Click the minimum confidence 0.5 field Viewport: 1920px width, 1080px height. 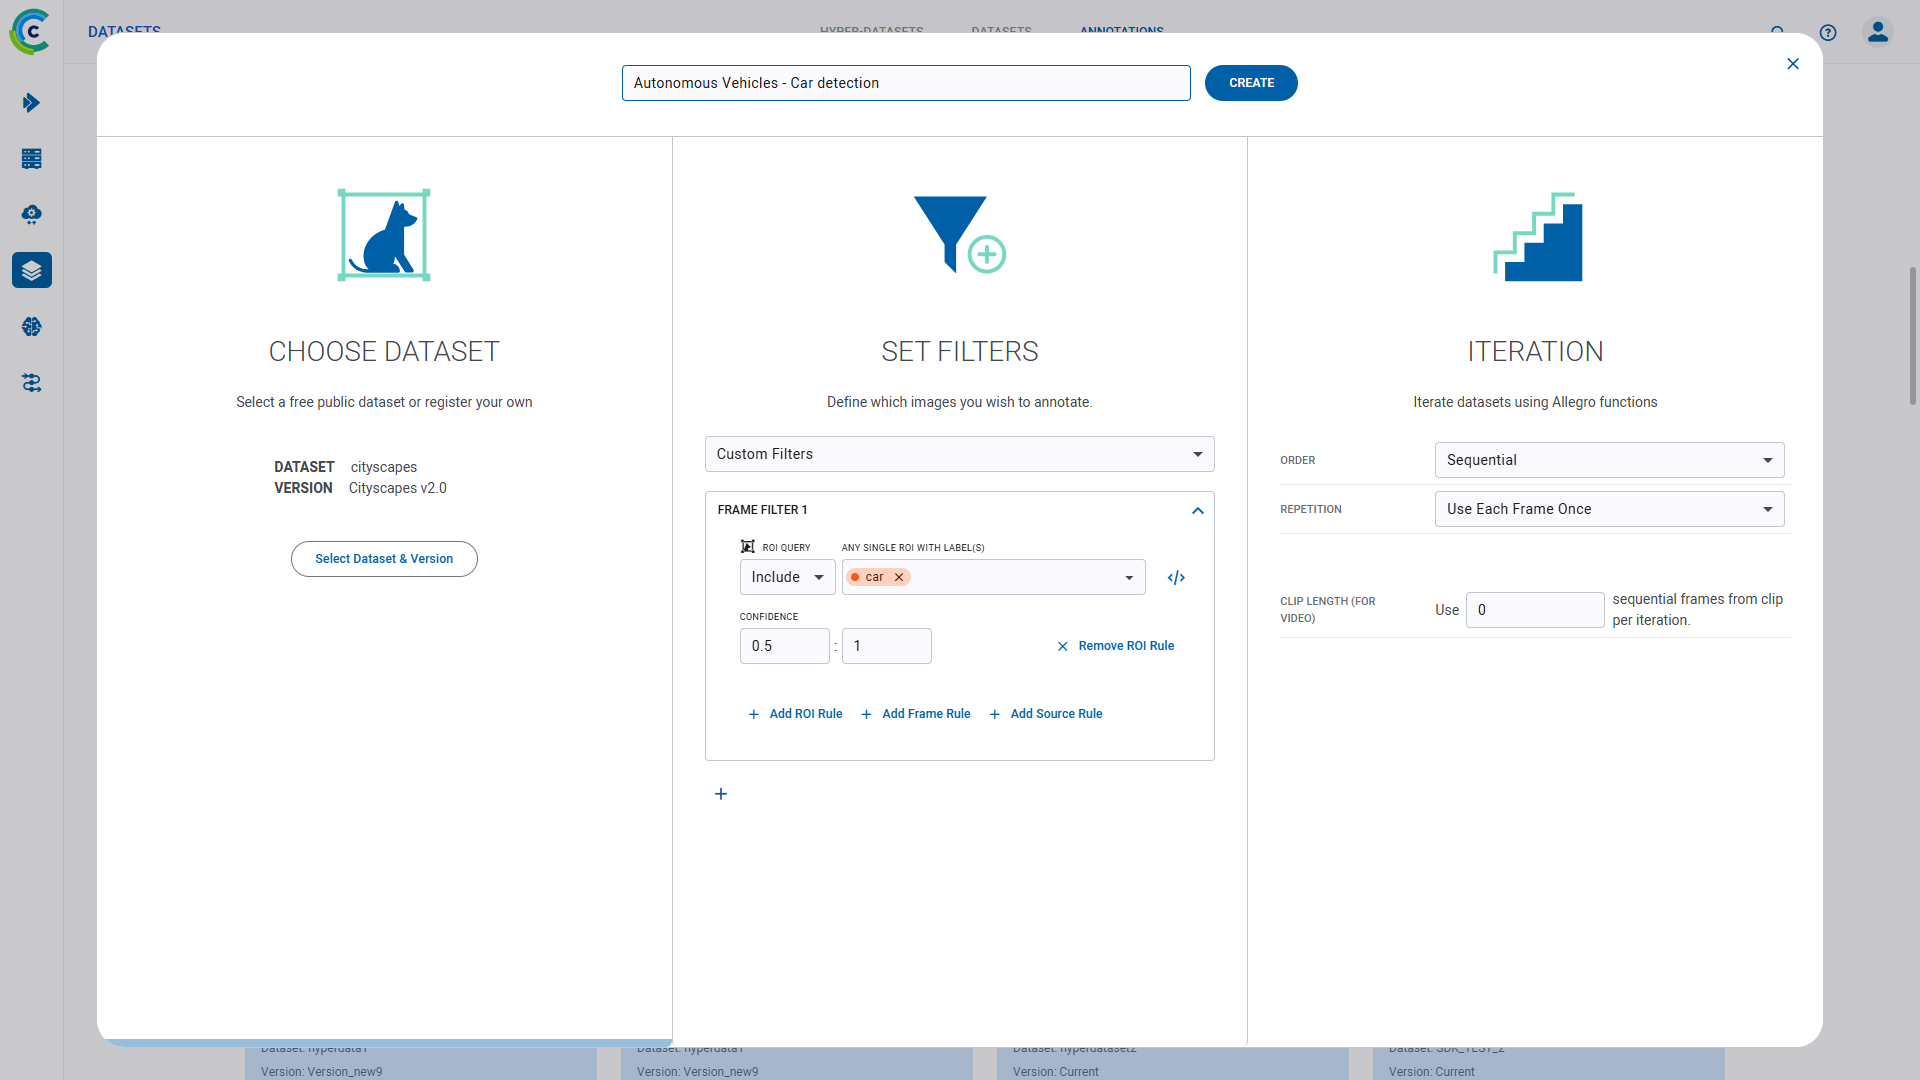[x=784, y=646]
